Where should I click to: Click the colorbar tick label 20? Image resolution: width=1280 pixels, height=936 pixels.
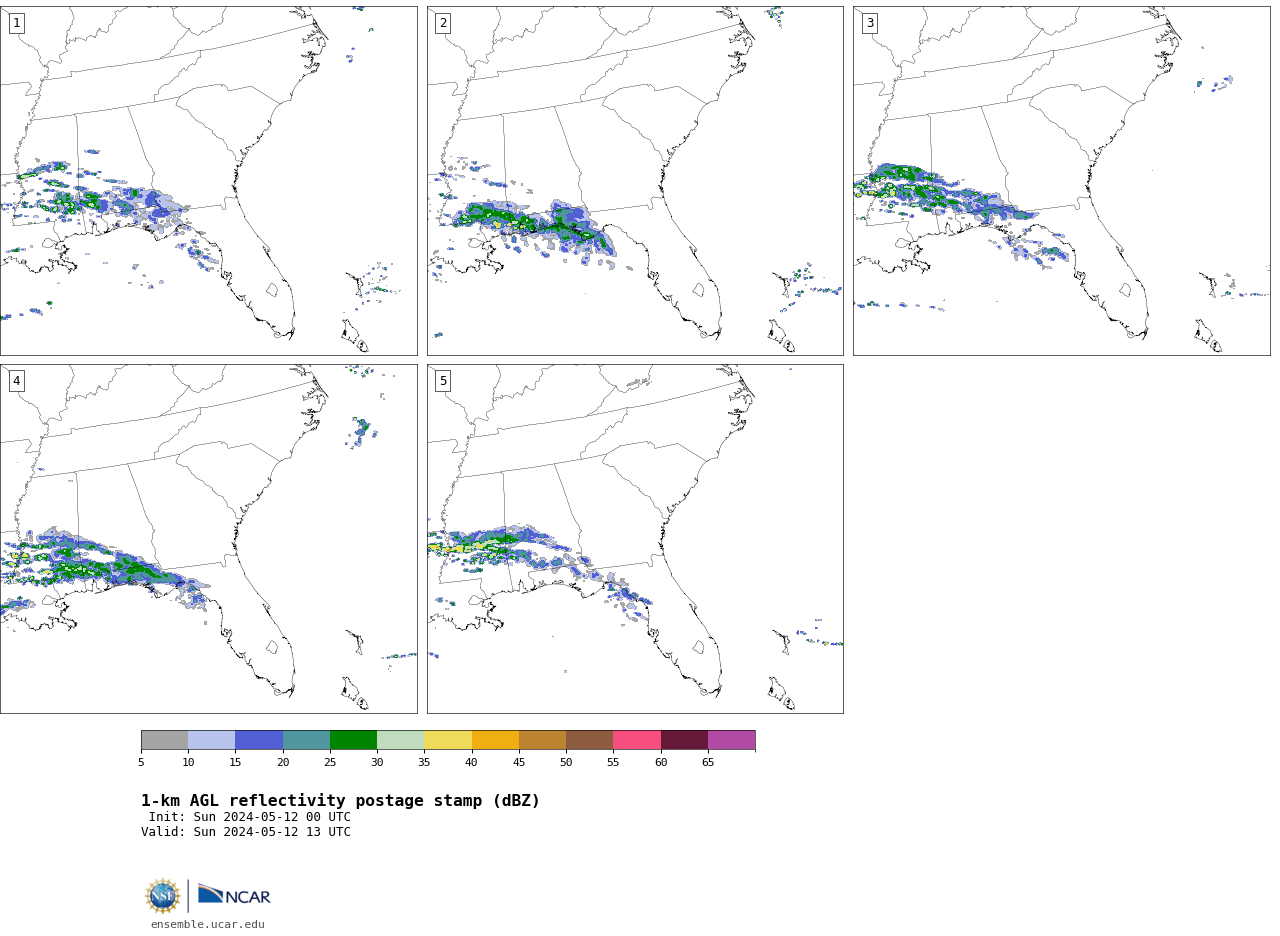[x=283, y=763]
